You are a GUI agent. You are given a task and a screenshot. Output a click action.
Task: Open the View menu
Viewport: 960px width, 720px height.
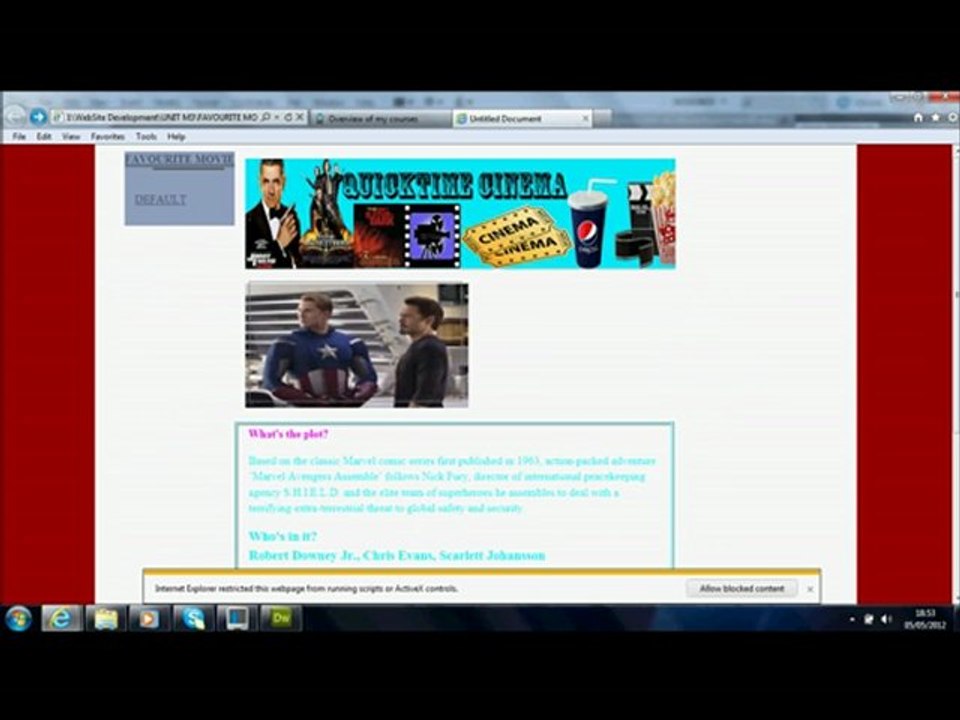coord(71,137)
